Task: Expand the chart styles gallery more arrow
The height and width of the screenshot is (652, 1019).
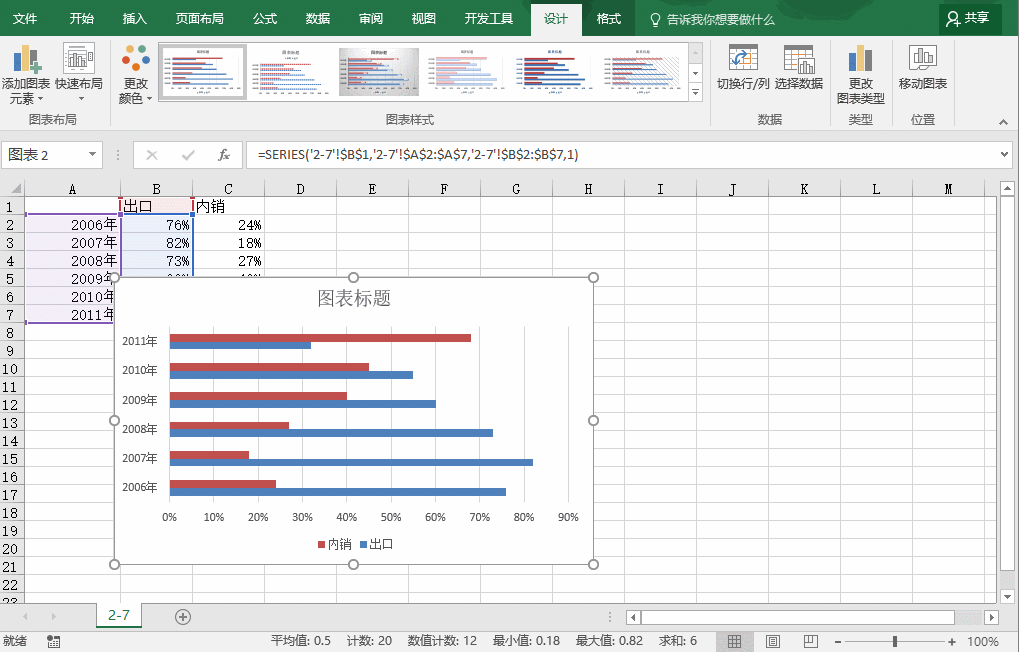Action: coord(695,92)
